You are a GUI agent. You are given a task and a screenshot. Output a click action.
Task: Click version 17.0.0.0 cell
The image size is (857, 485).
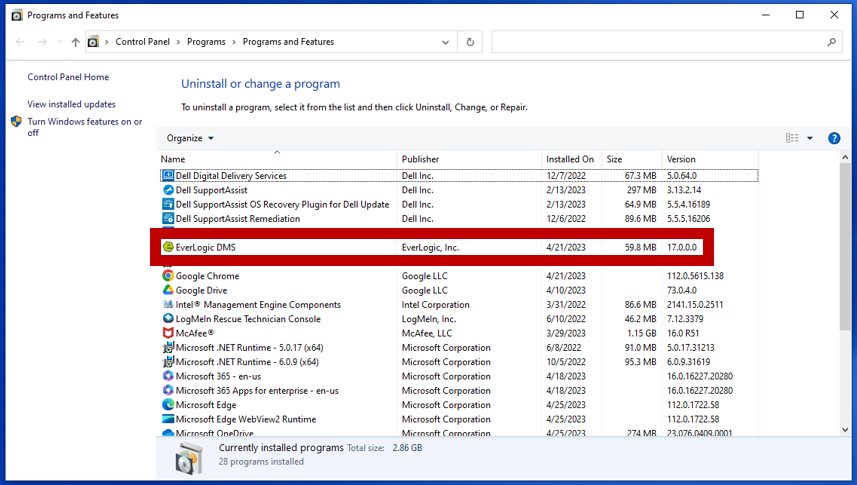pyautogui.click(x=682, y=247)
